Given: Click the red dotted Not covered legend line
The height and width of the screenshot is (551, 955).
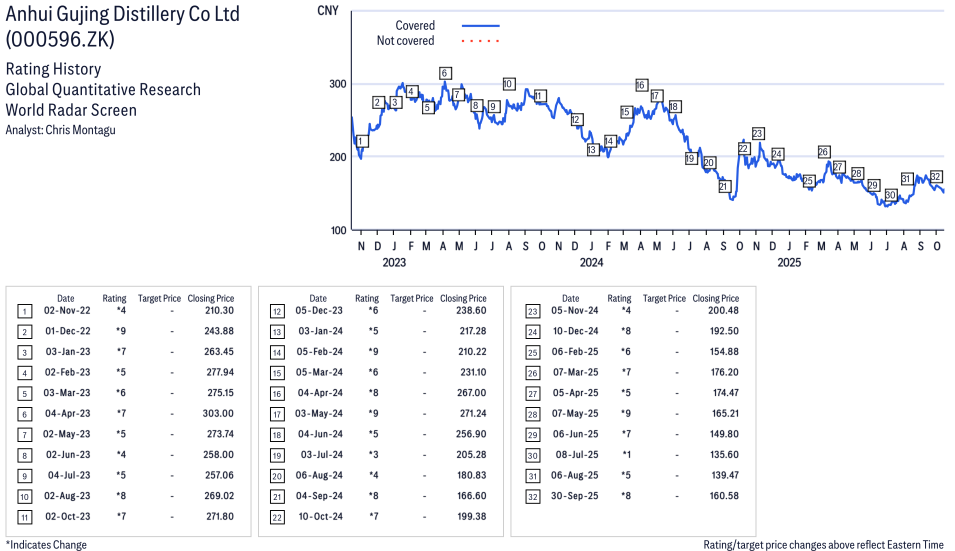Looking at the screenshot, I should coord(480,41).
